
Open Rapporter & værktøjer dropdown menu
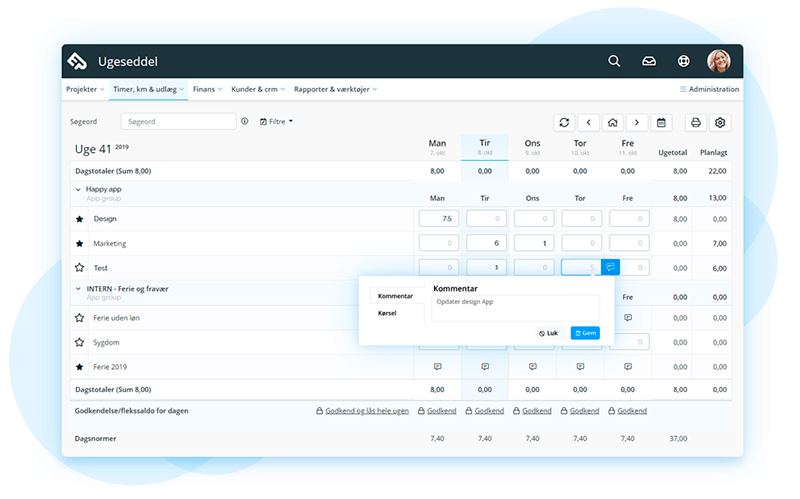(336, 89)
